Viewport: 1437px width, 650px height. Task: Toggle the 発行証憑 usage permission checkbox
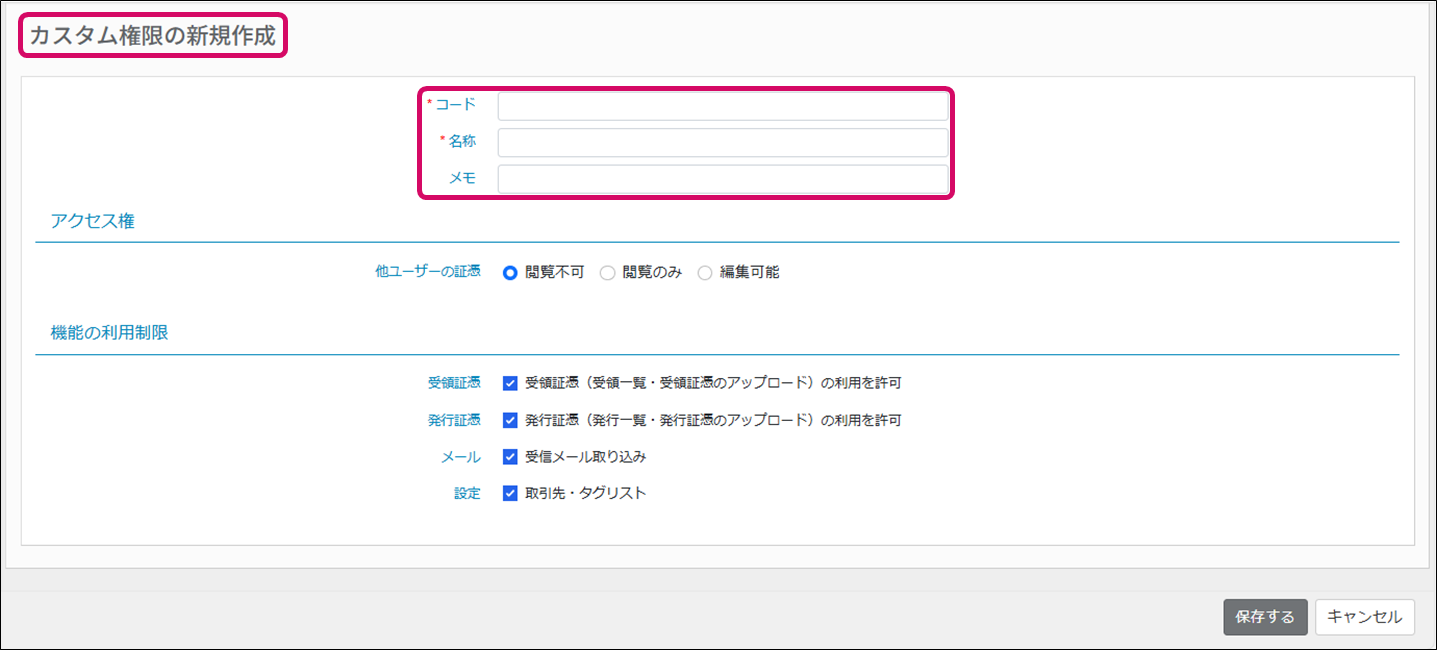pos(510,420)
